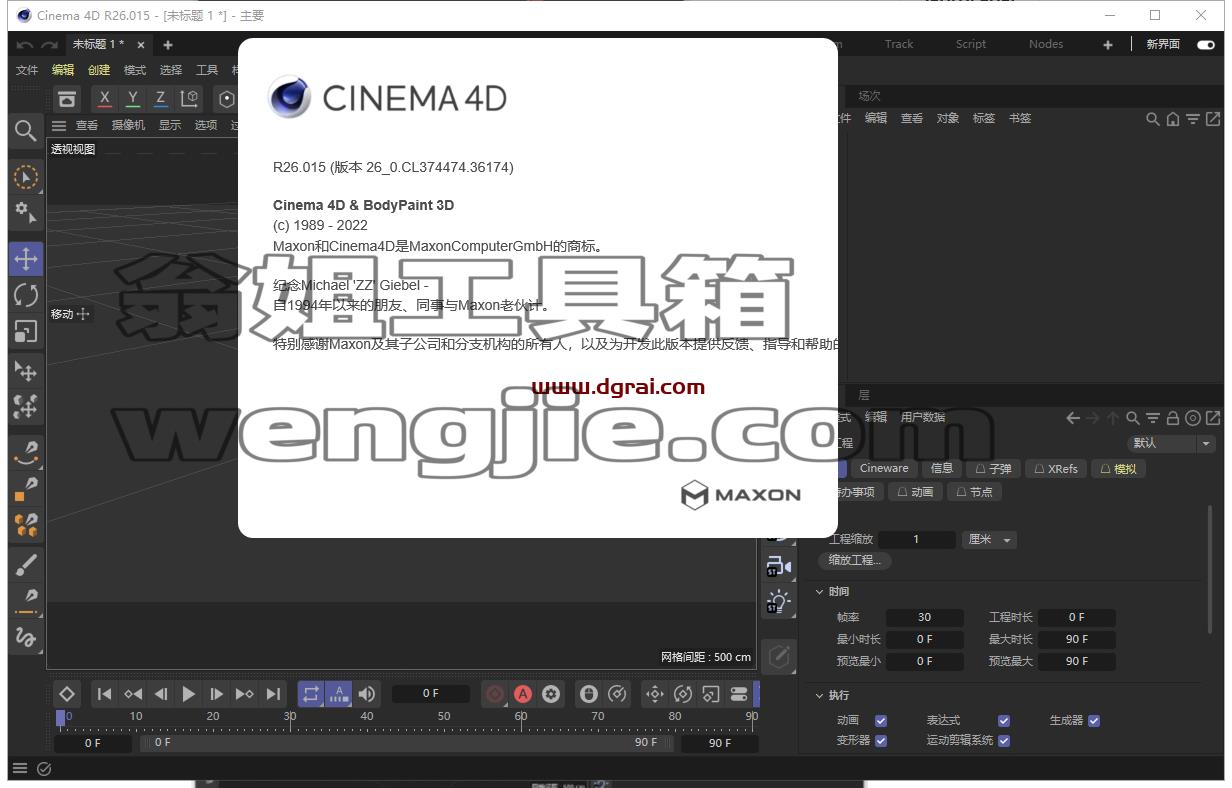The height and width of the screenshot is (788, 1232).
Task: Open object manager 标签 menu
Action: [x=984, y=118]
